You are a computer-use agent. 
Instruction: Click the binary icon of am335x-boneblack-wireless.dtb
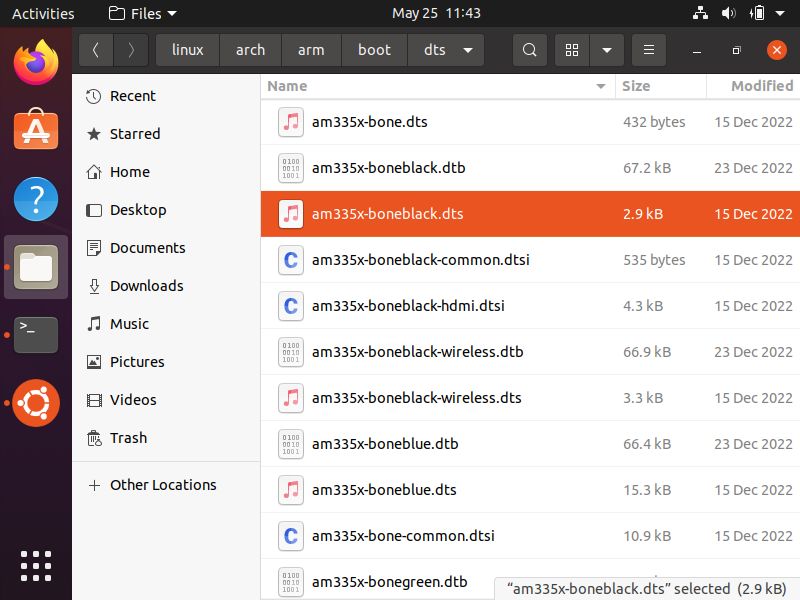(291, 352)
